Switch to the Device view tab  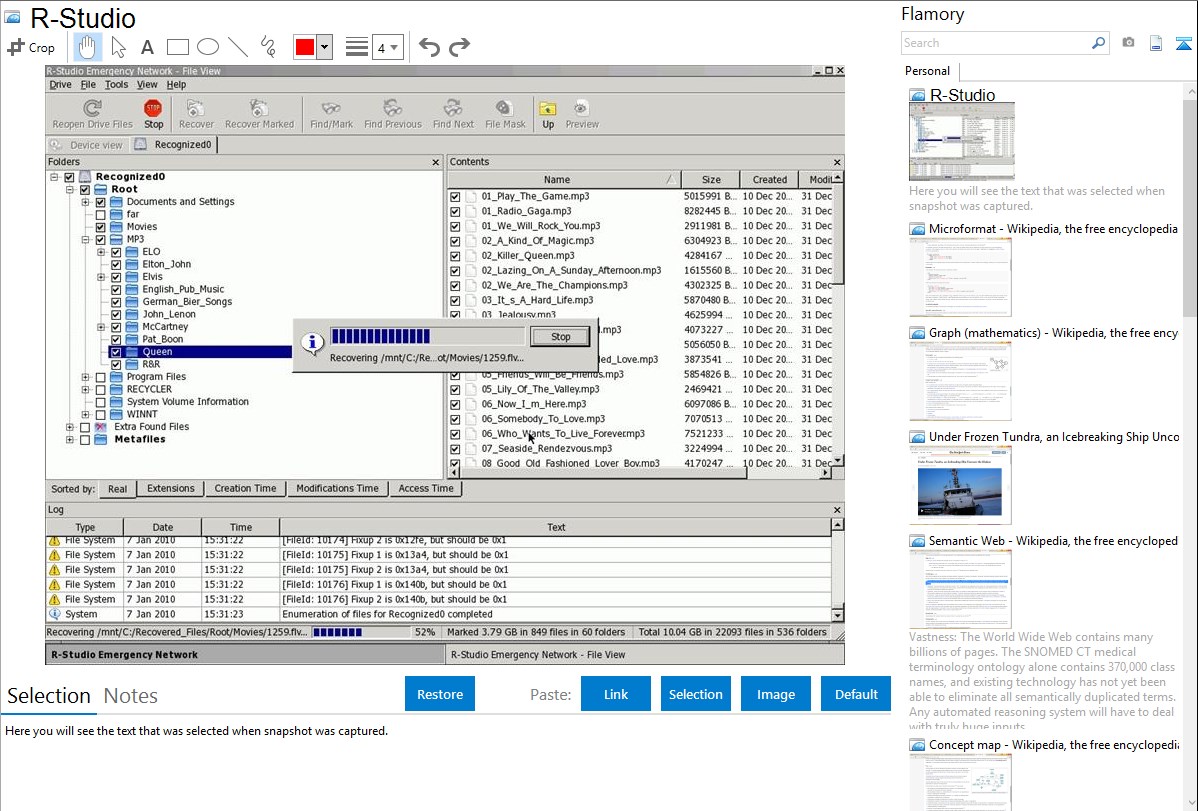tap(88, 144)
